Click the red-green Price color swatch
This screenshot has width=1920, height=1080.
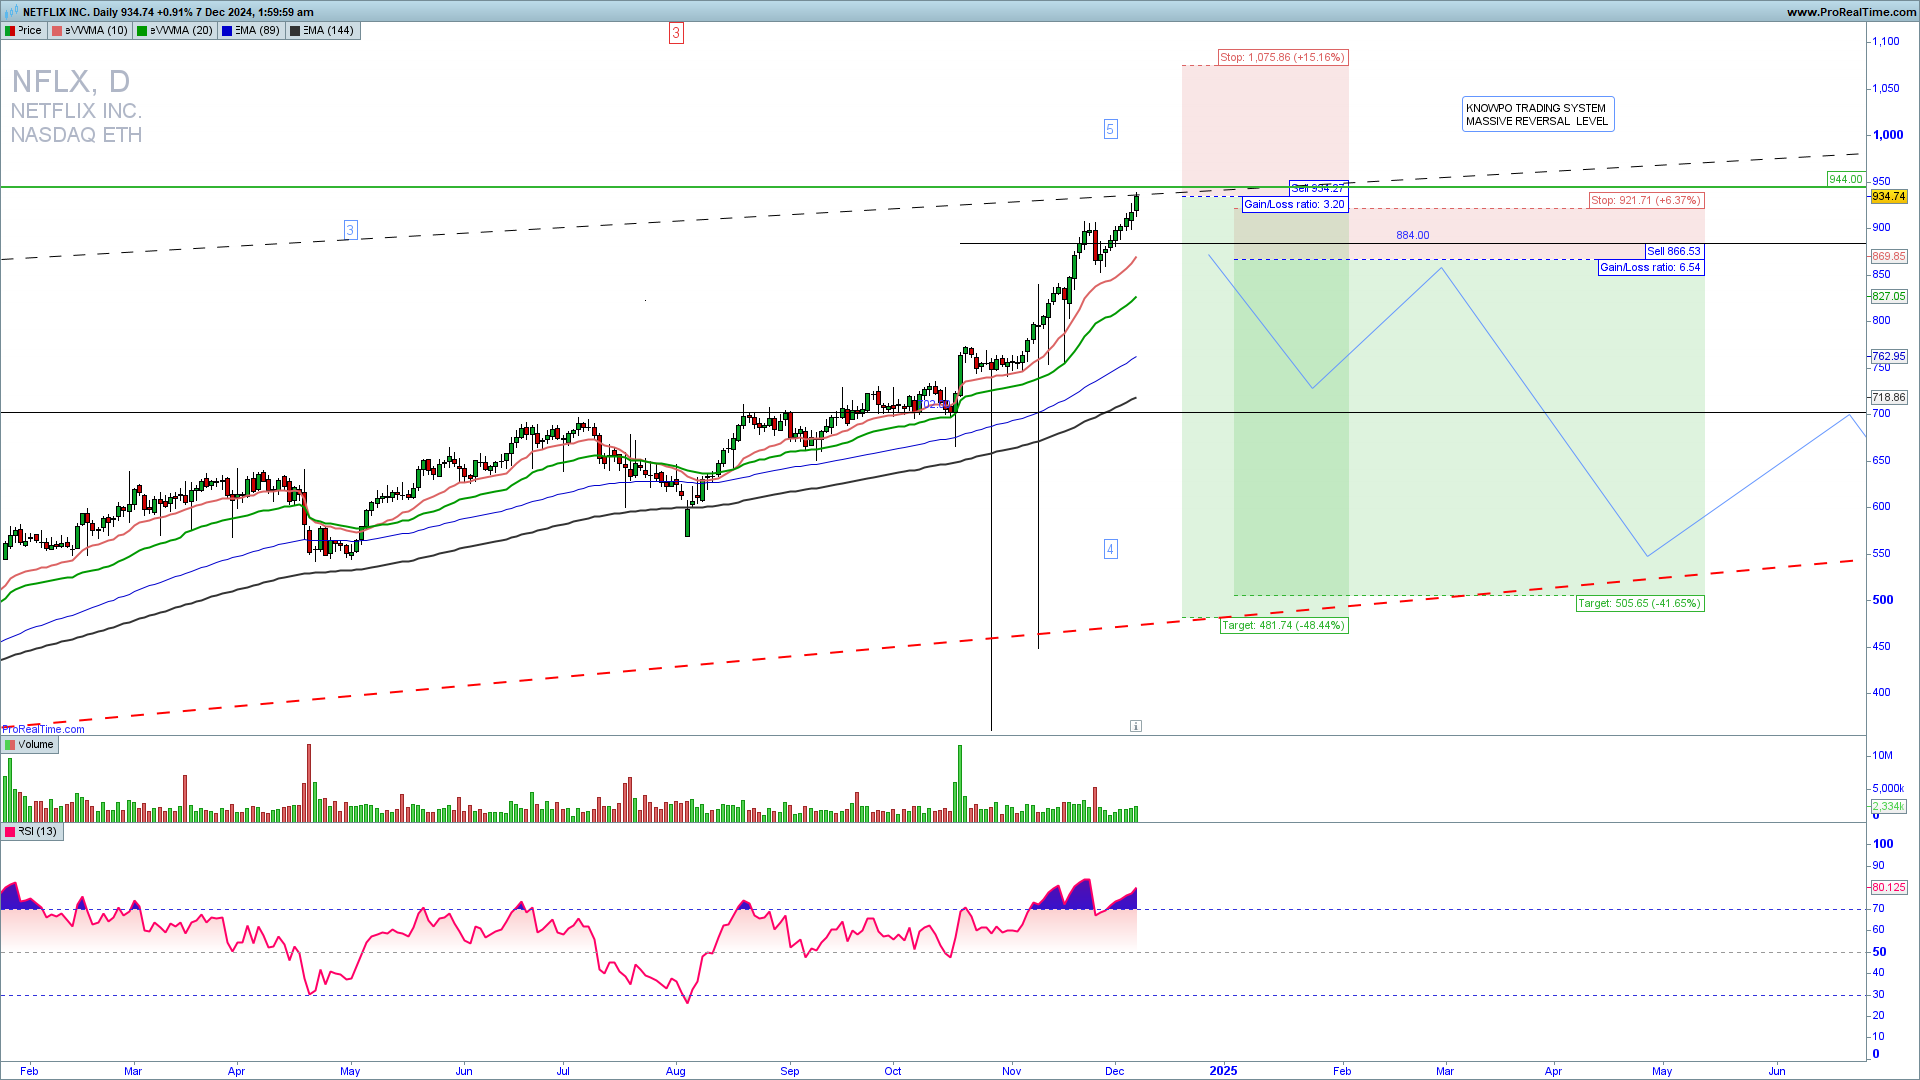coord(10,30)
